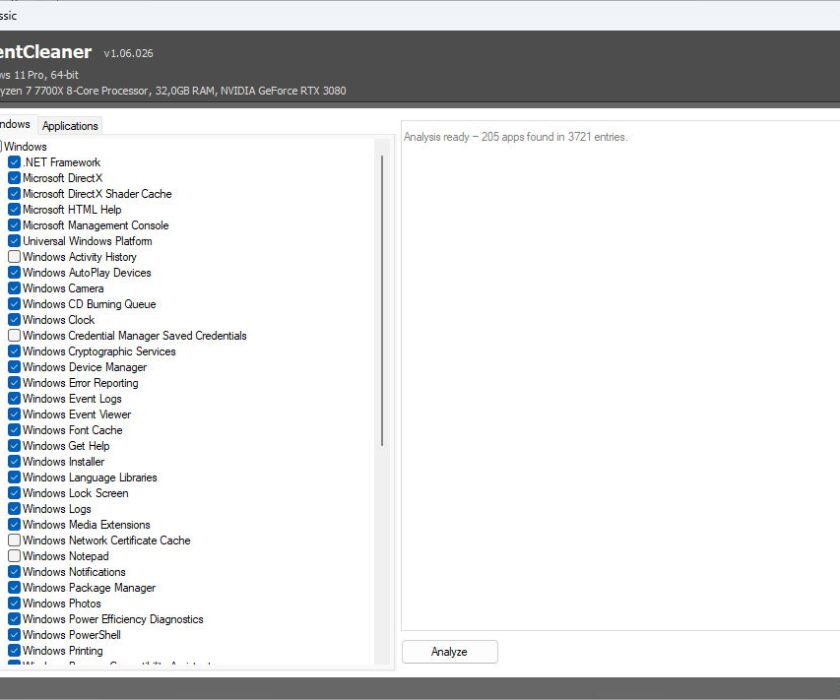This screenshot has height=700, width=840.
Task: Select the 'Windows Event Viewer' label
Action: 77,415
